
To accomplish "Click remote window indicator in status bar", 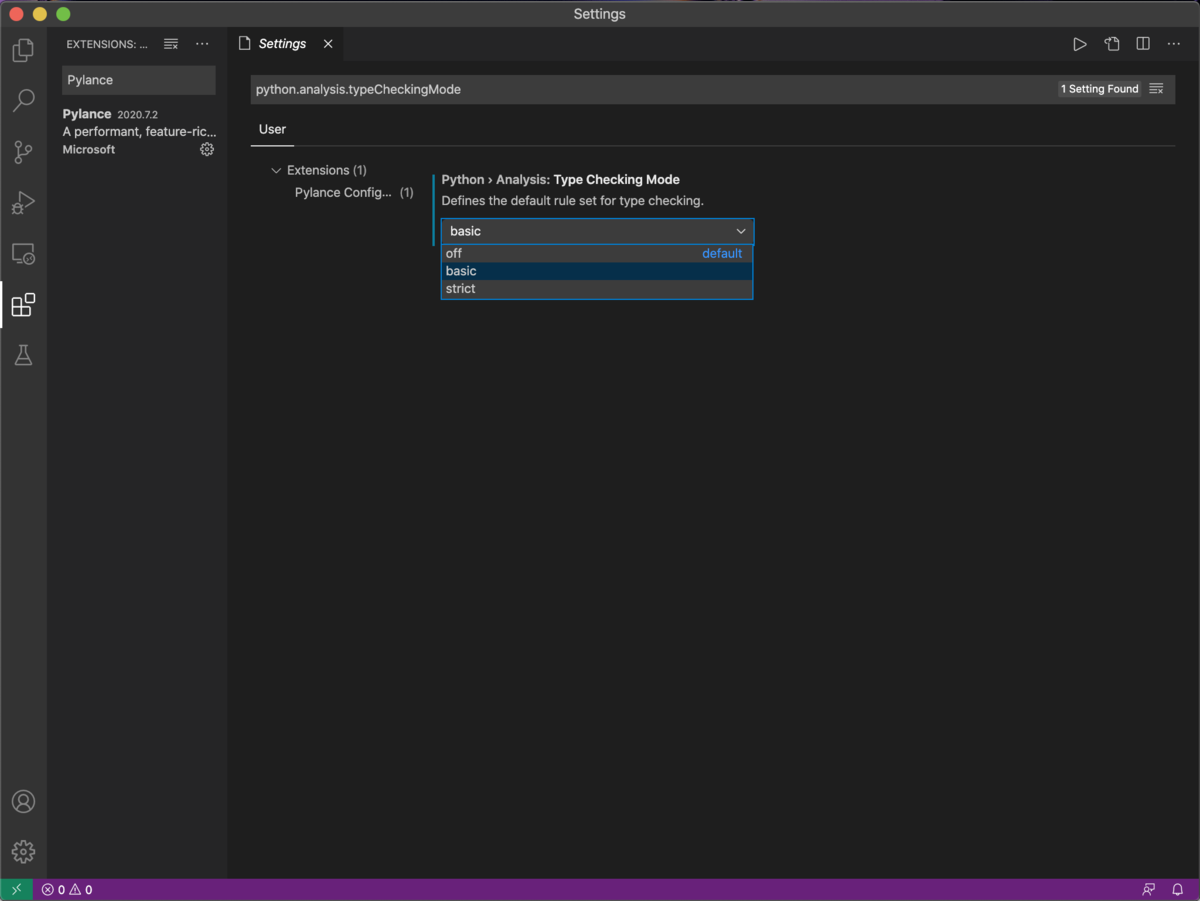I will click(17, 890).
